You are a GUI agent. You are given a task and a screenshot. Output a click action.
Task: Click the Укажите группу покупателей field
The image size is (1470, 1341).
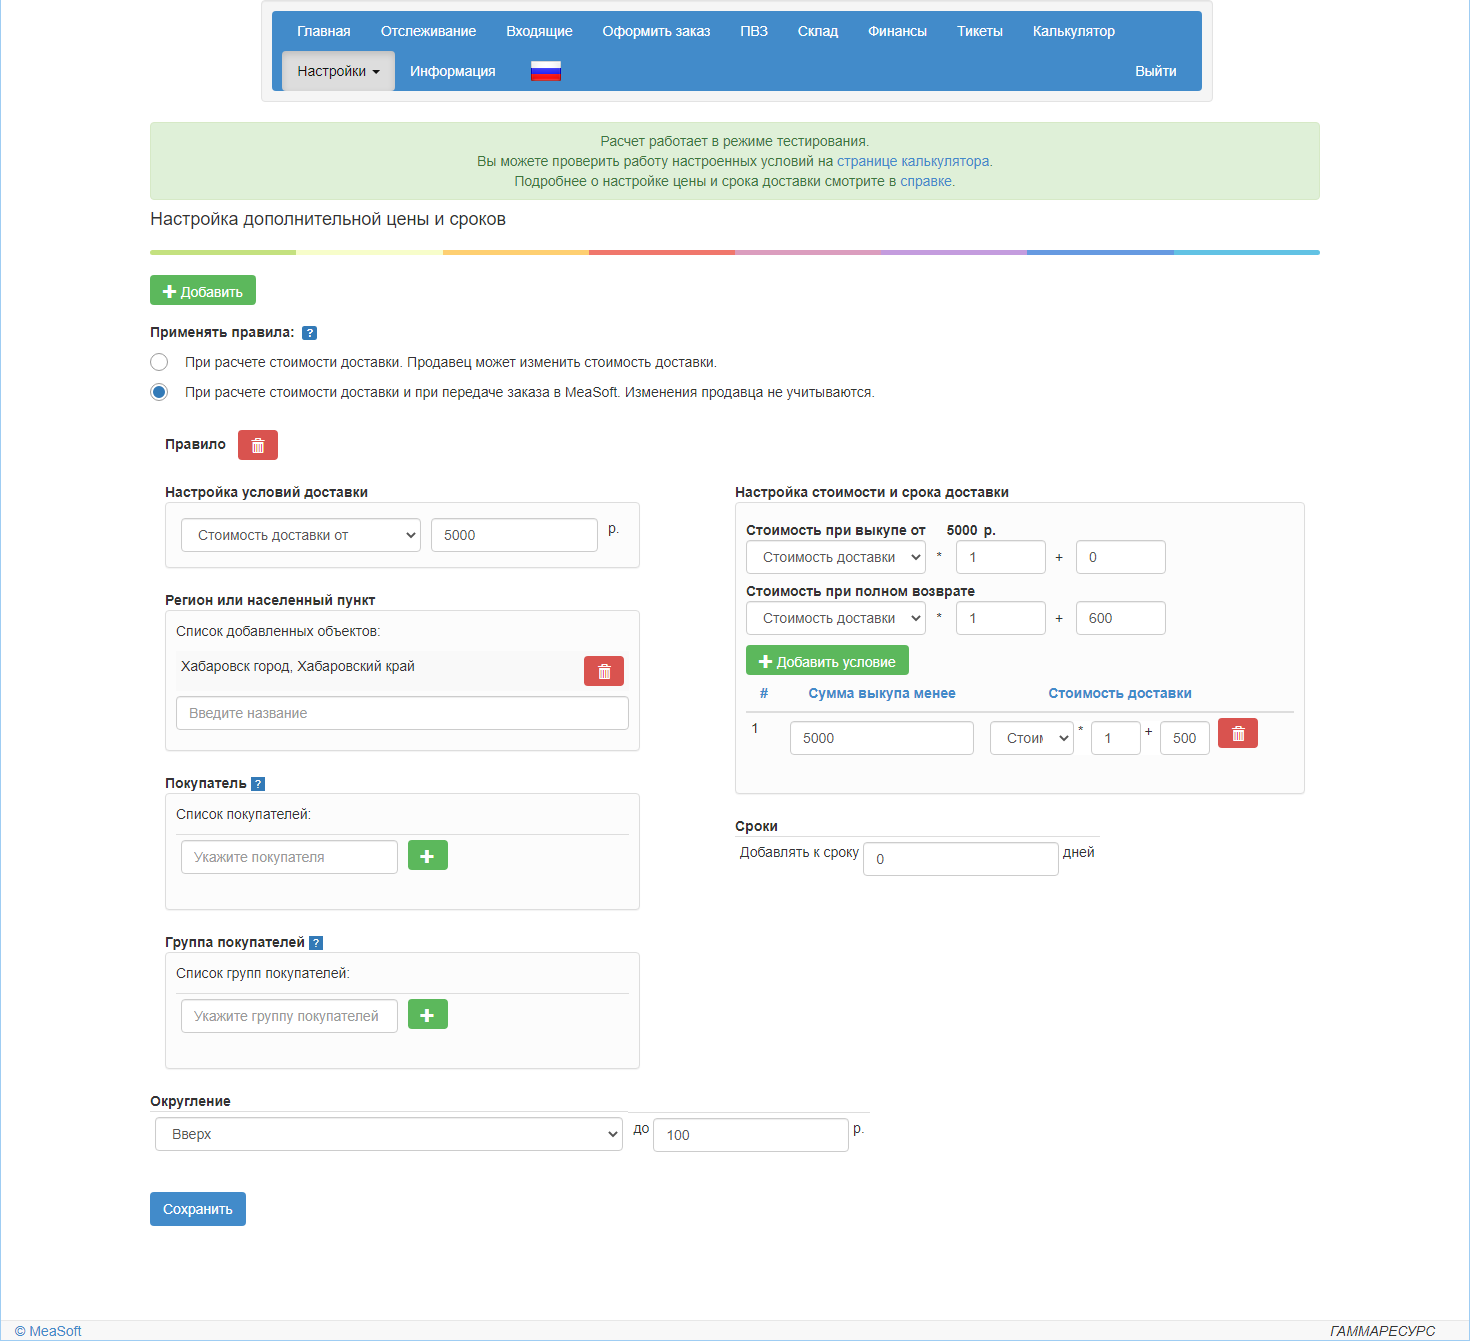pos(289,1016)
